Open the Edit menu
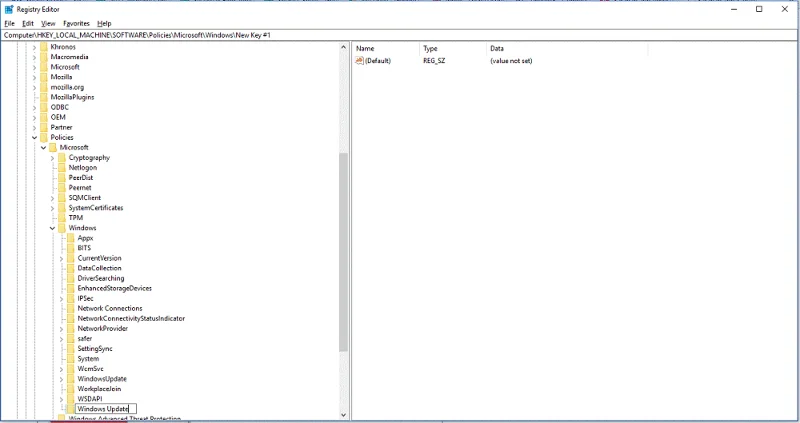This screenshot has height=423, width=800. [28, 23]
